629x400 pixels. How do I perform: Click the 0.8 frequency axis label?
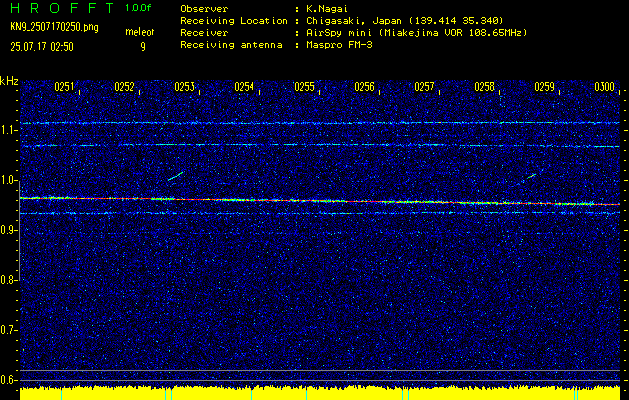coord(7,280)
